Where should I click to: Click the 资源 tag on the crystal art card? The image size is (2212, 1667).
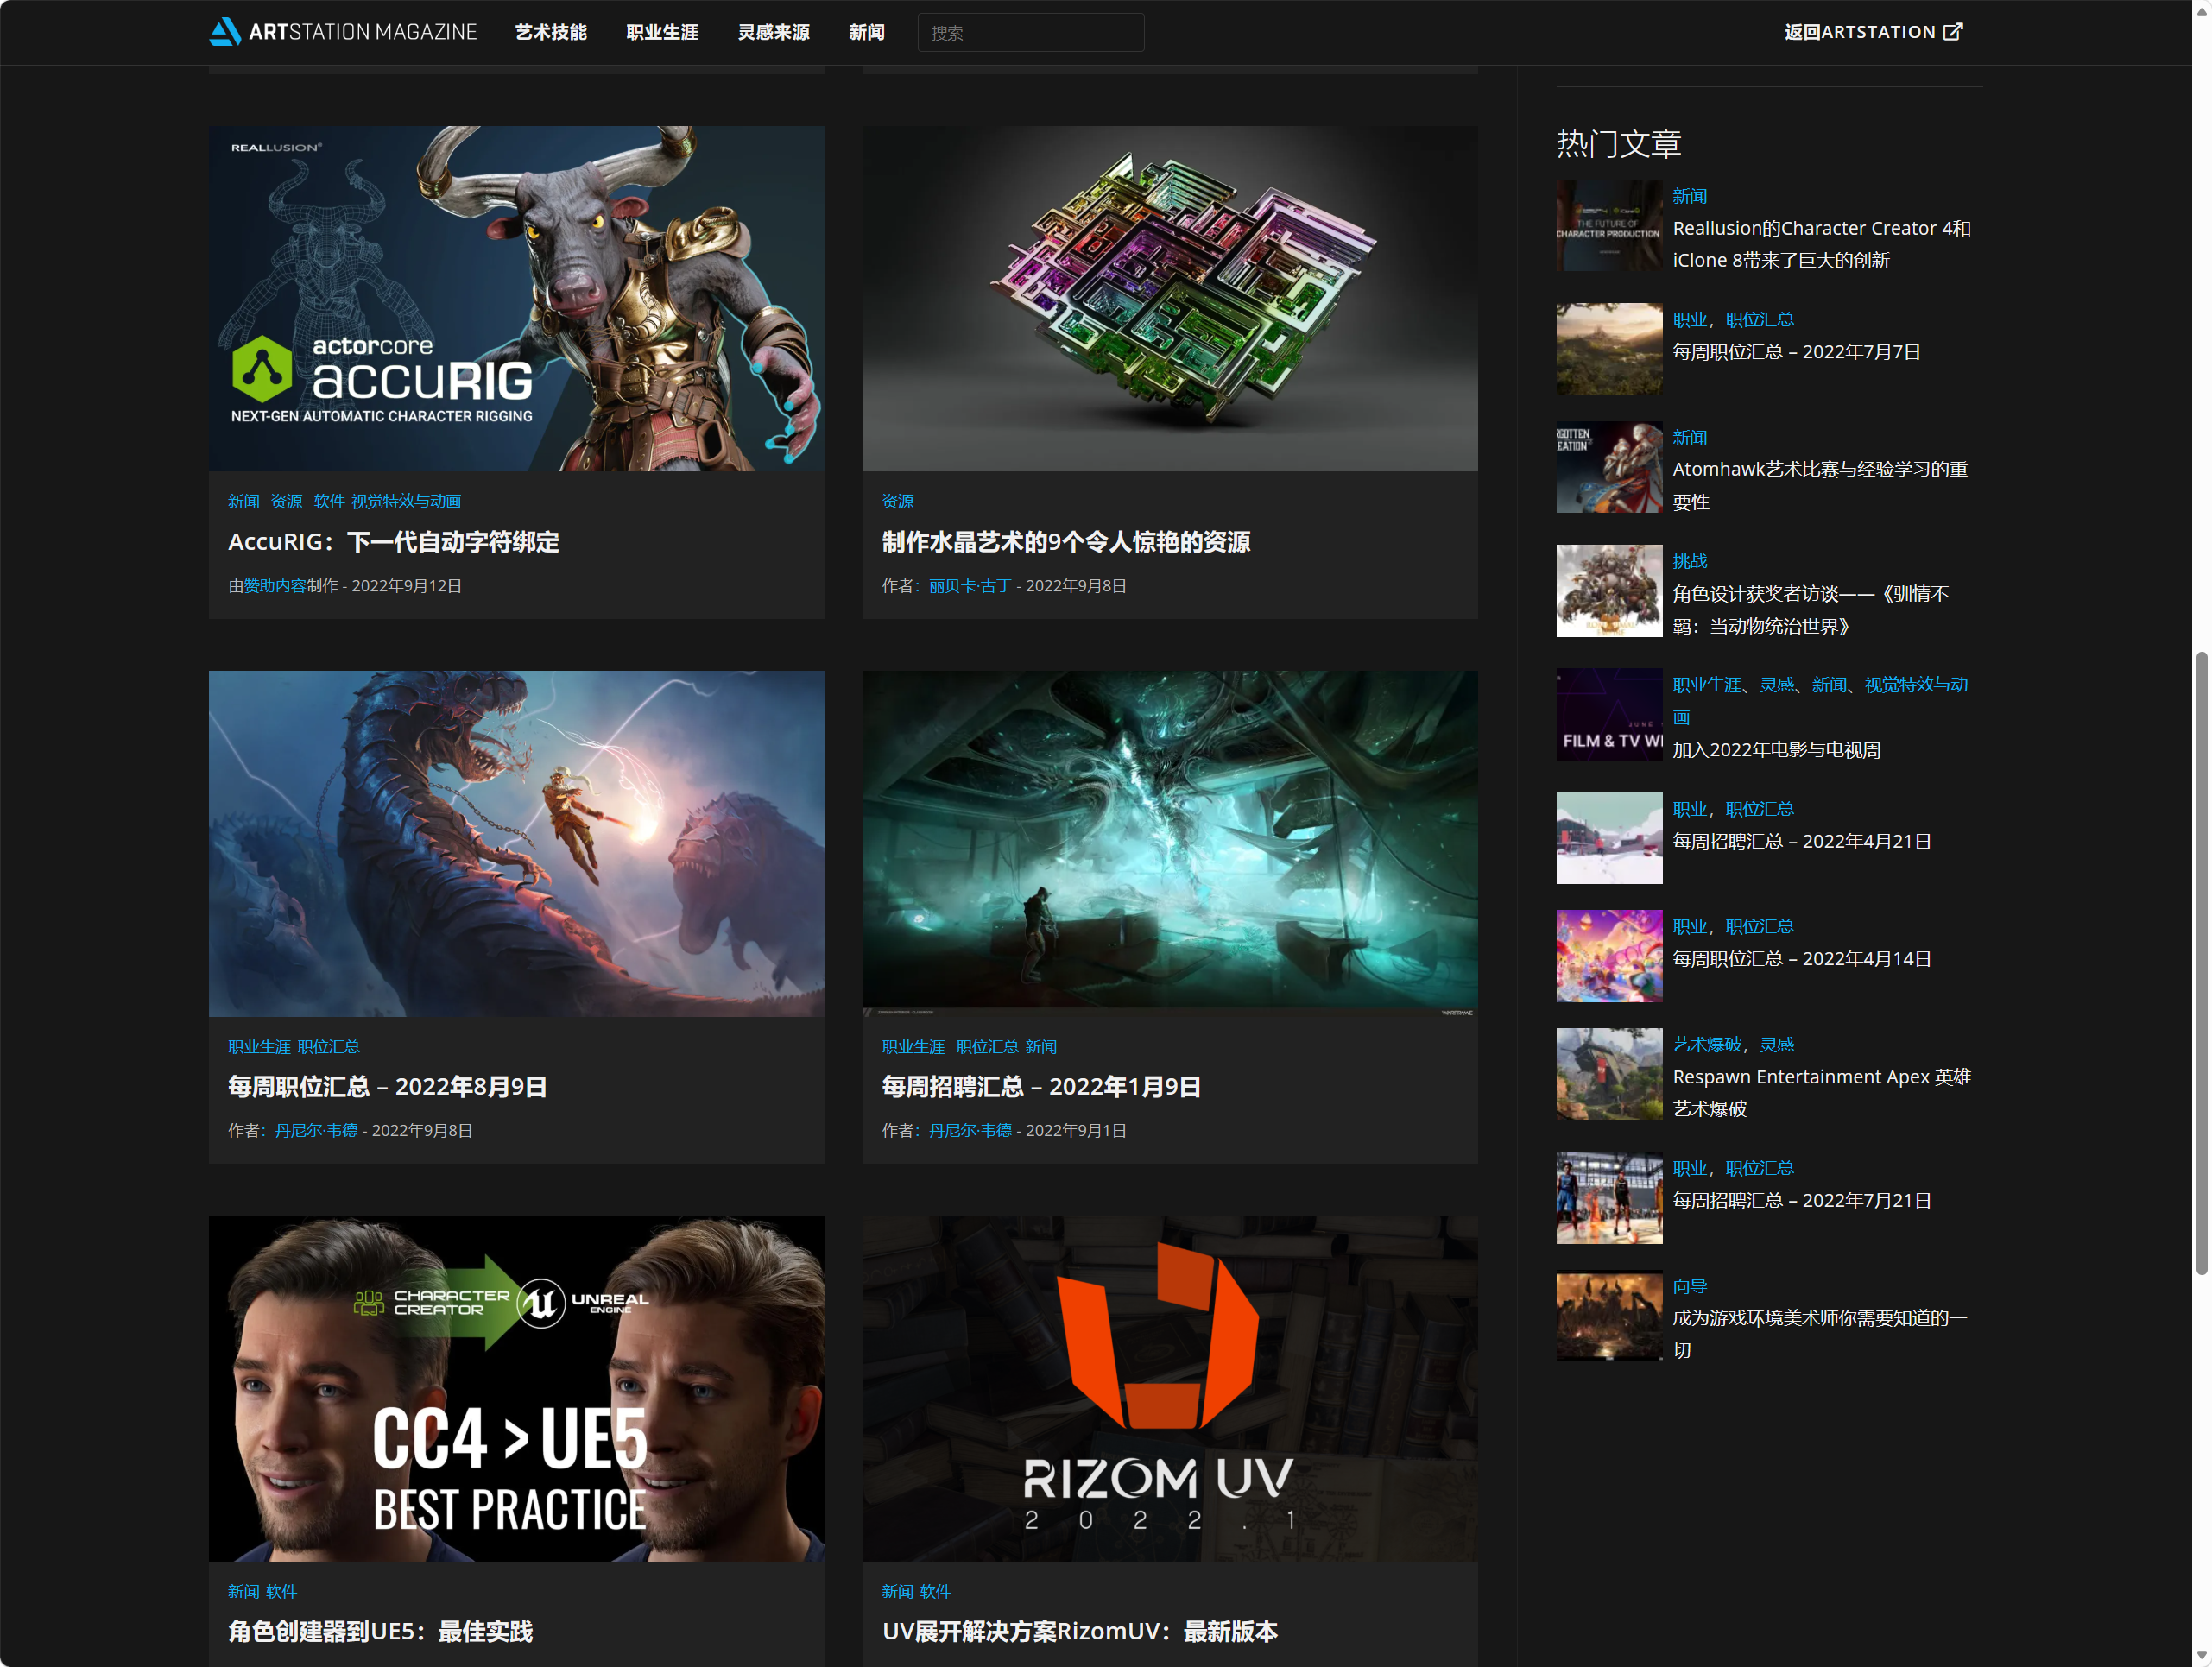click(897, 501)
